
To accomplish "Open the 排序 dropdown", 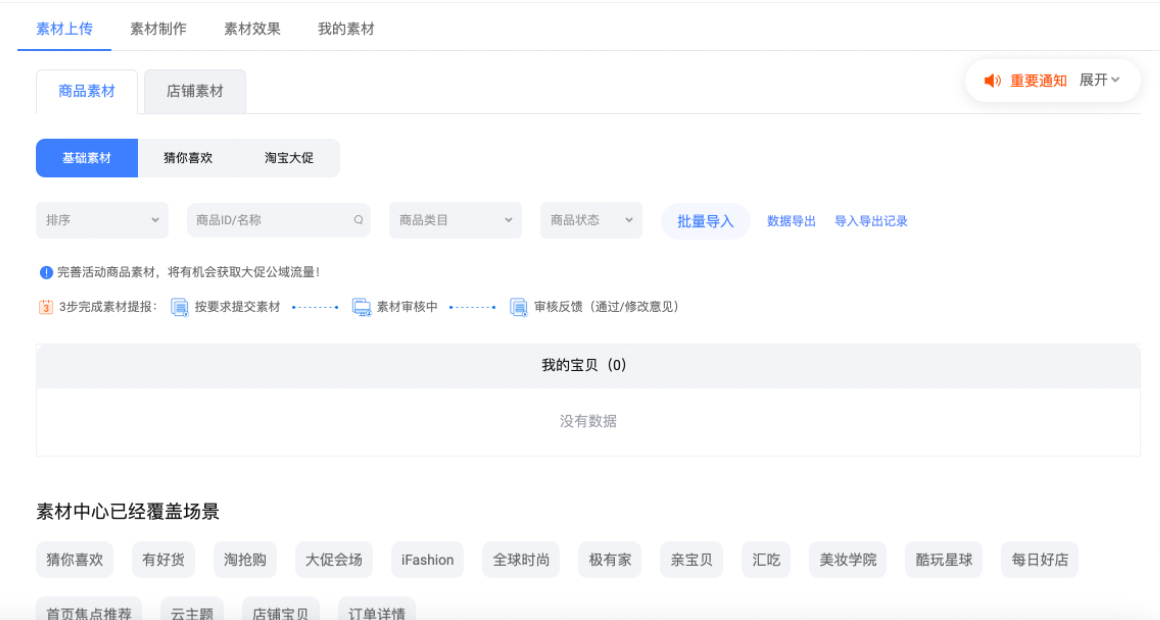I will click(x=101, y=220).
